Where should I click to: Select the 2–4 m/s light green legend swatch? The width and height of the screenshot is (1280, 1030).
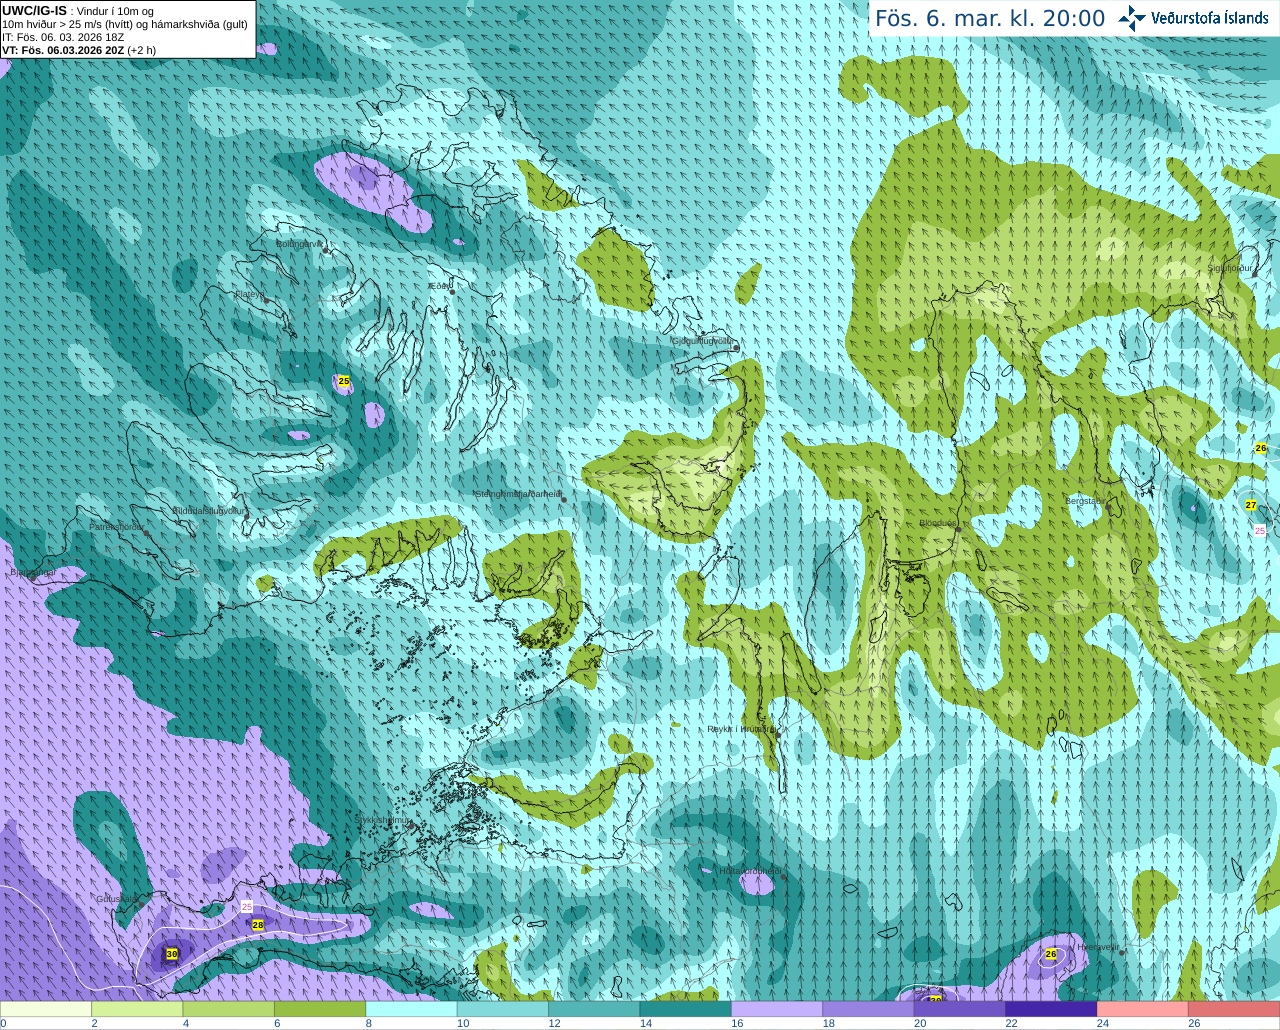(x=137, y=1009)
